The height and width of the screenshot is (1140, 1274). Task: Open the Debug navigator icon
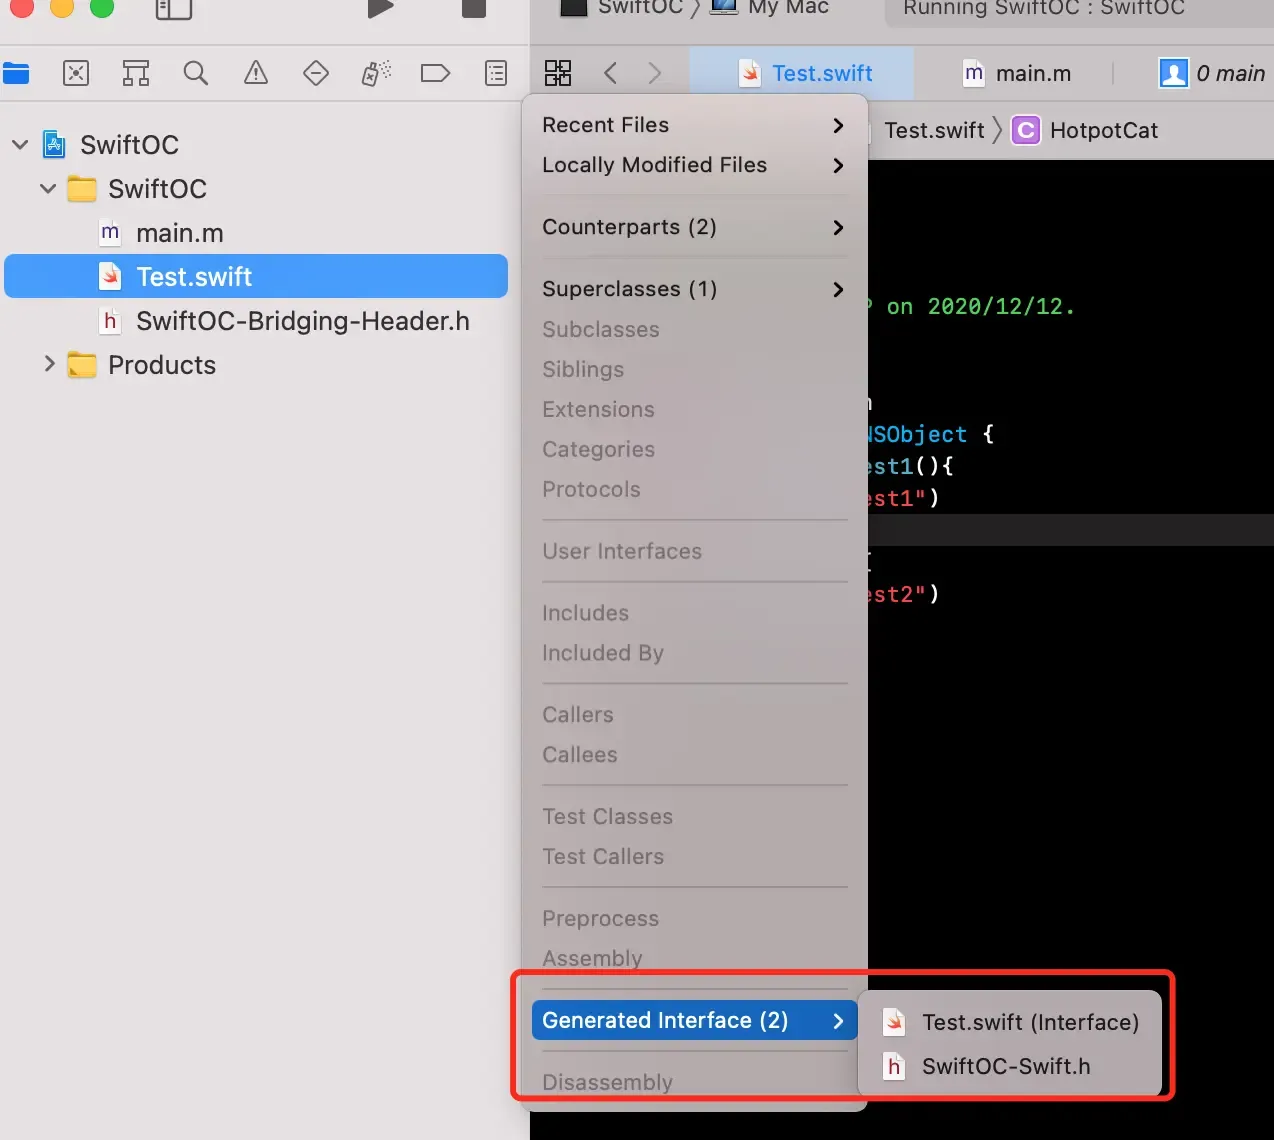click(x=376, y=73)
